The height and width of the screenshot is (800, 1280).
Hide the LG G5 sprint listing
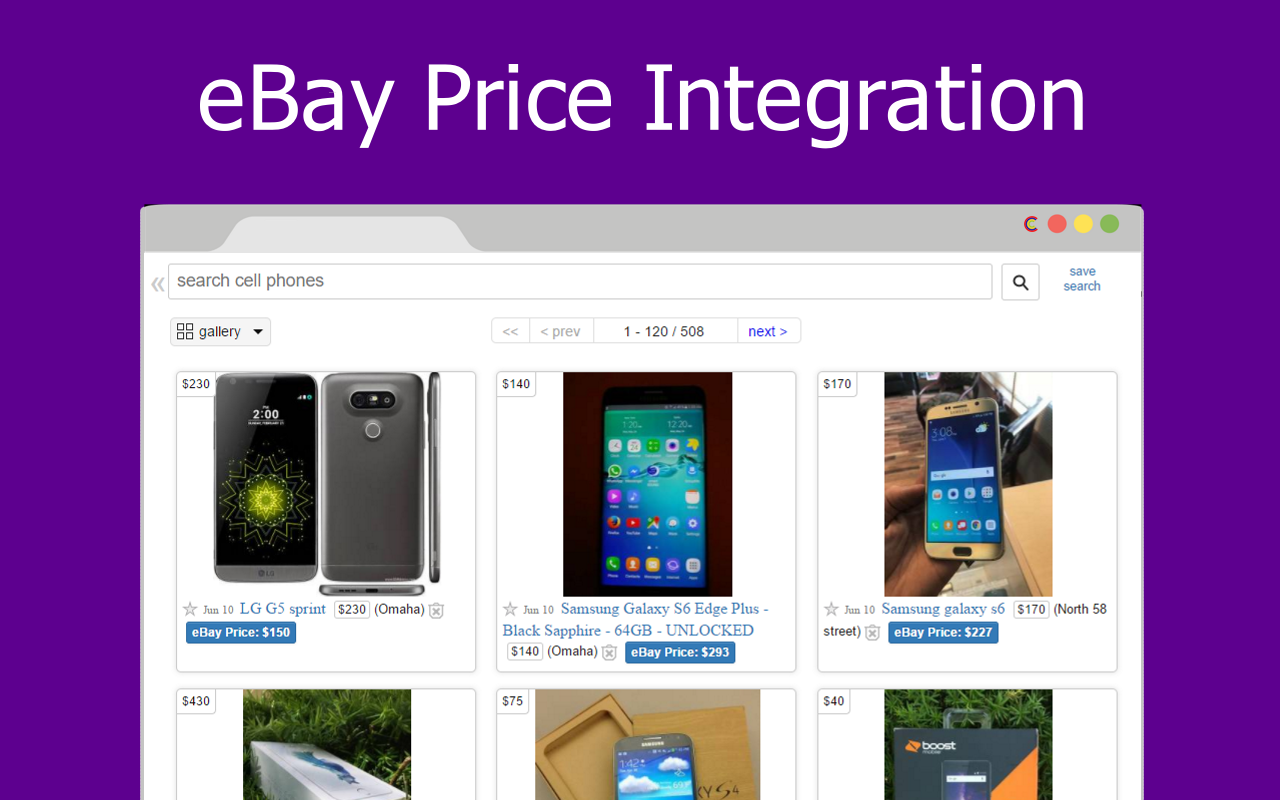click(436, 610)
